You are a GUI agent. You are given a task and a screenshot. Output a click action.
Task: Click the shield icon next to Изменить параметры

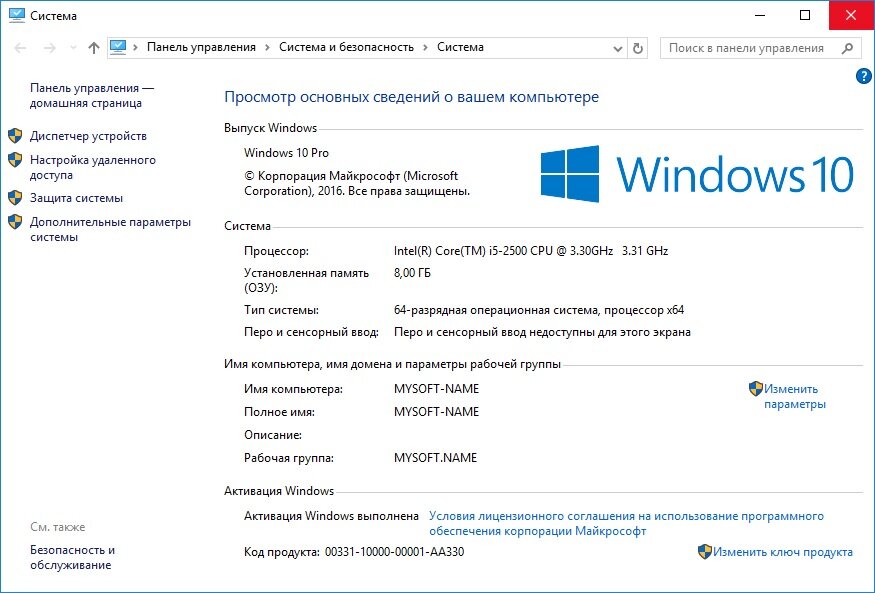pyautogui.click(x=756, y=388)
